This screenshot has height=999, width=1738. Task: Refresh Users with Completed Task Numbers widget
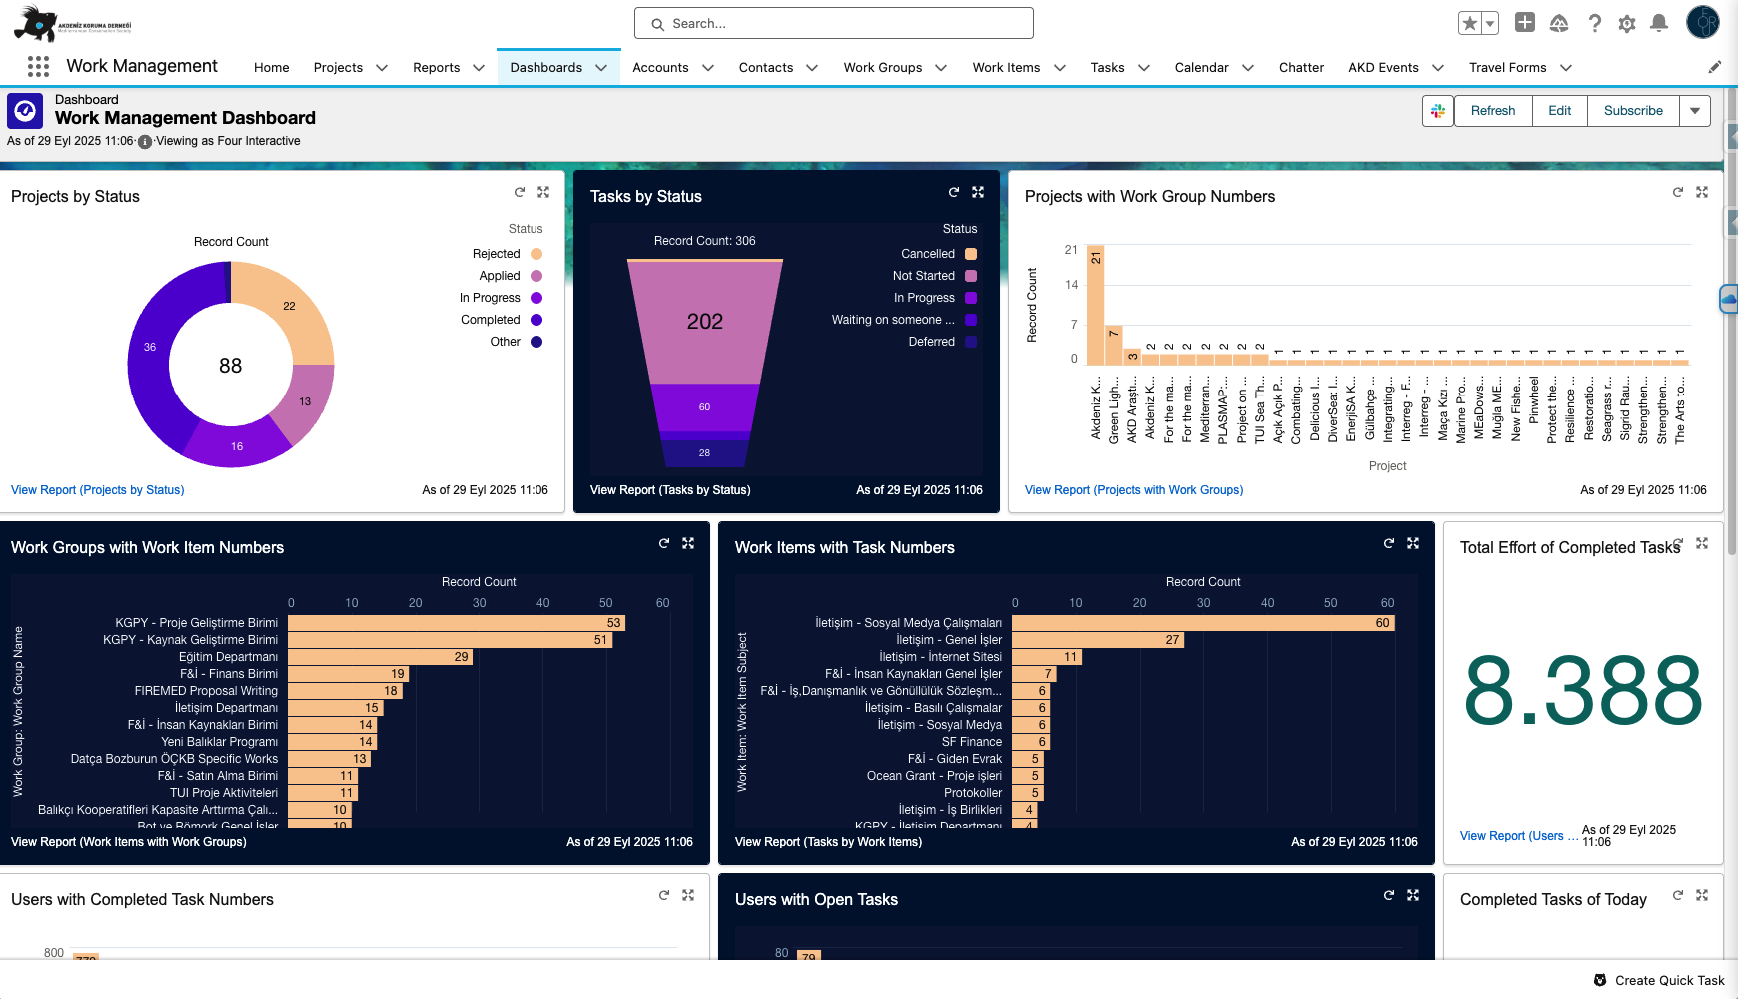664,895
